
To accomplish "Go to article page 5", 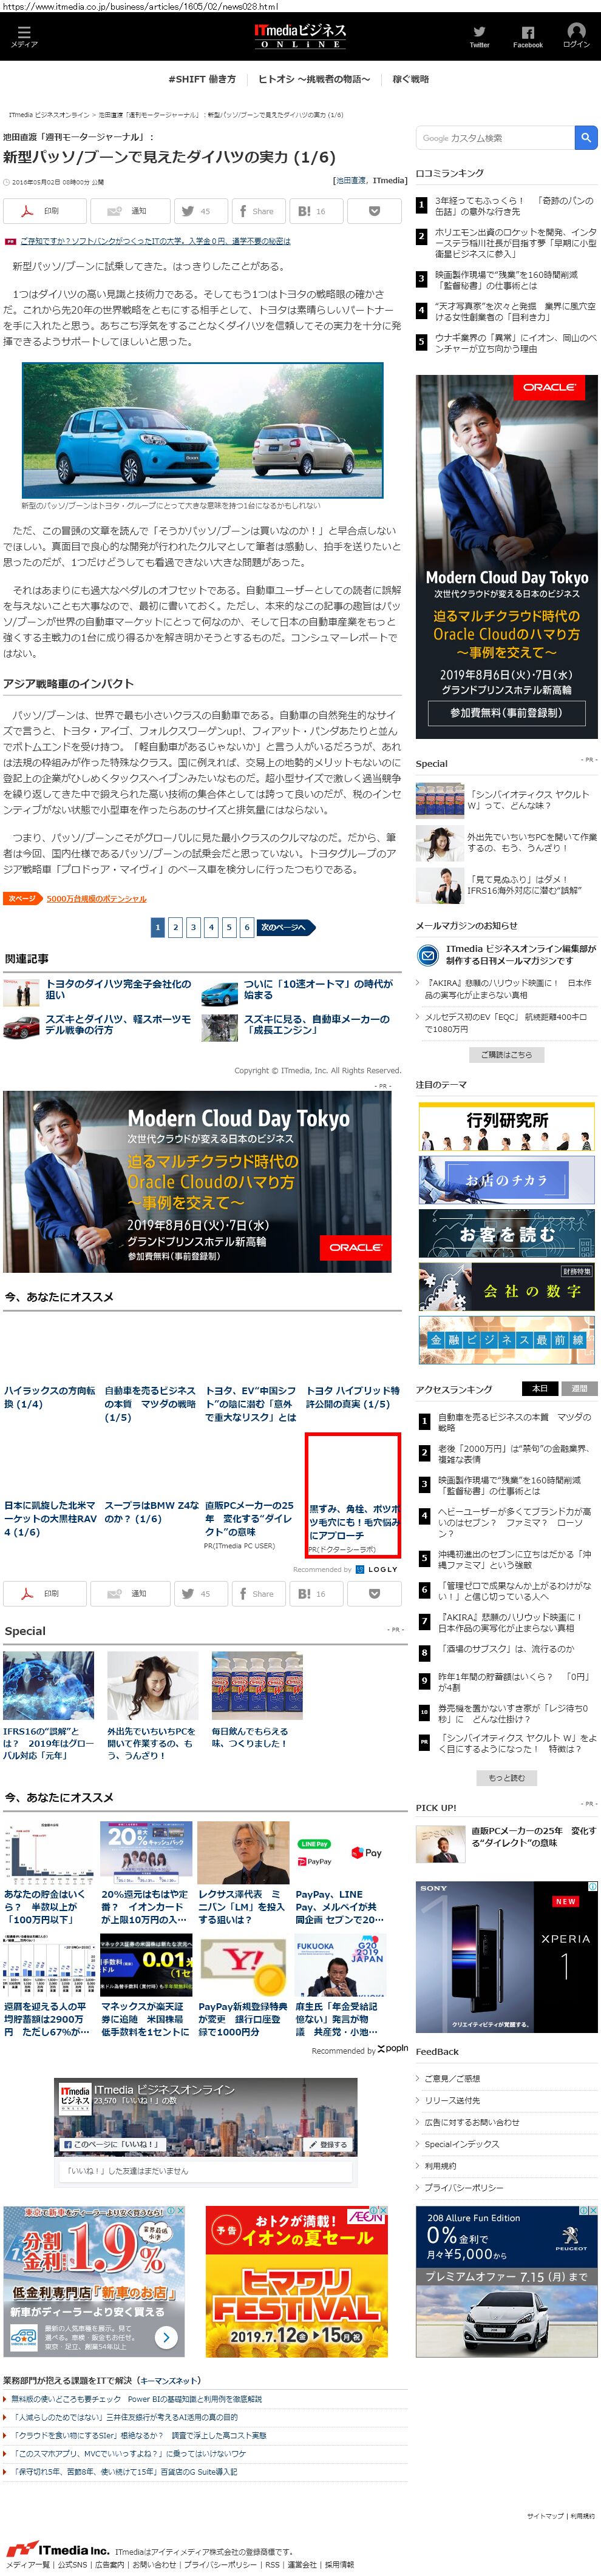I will pyautogui.click(x=229, y=927).
